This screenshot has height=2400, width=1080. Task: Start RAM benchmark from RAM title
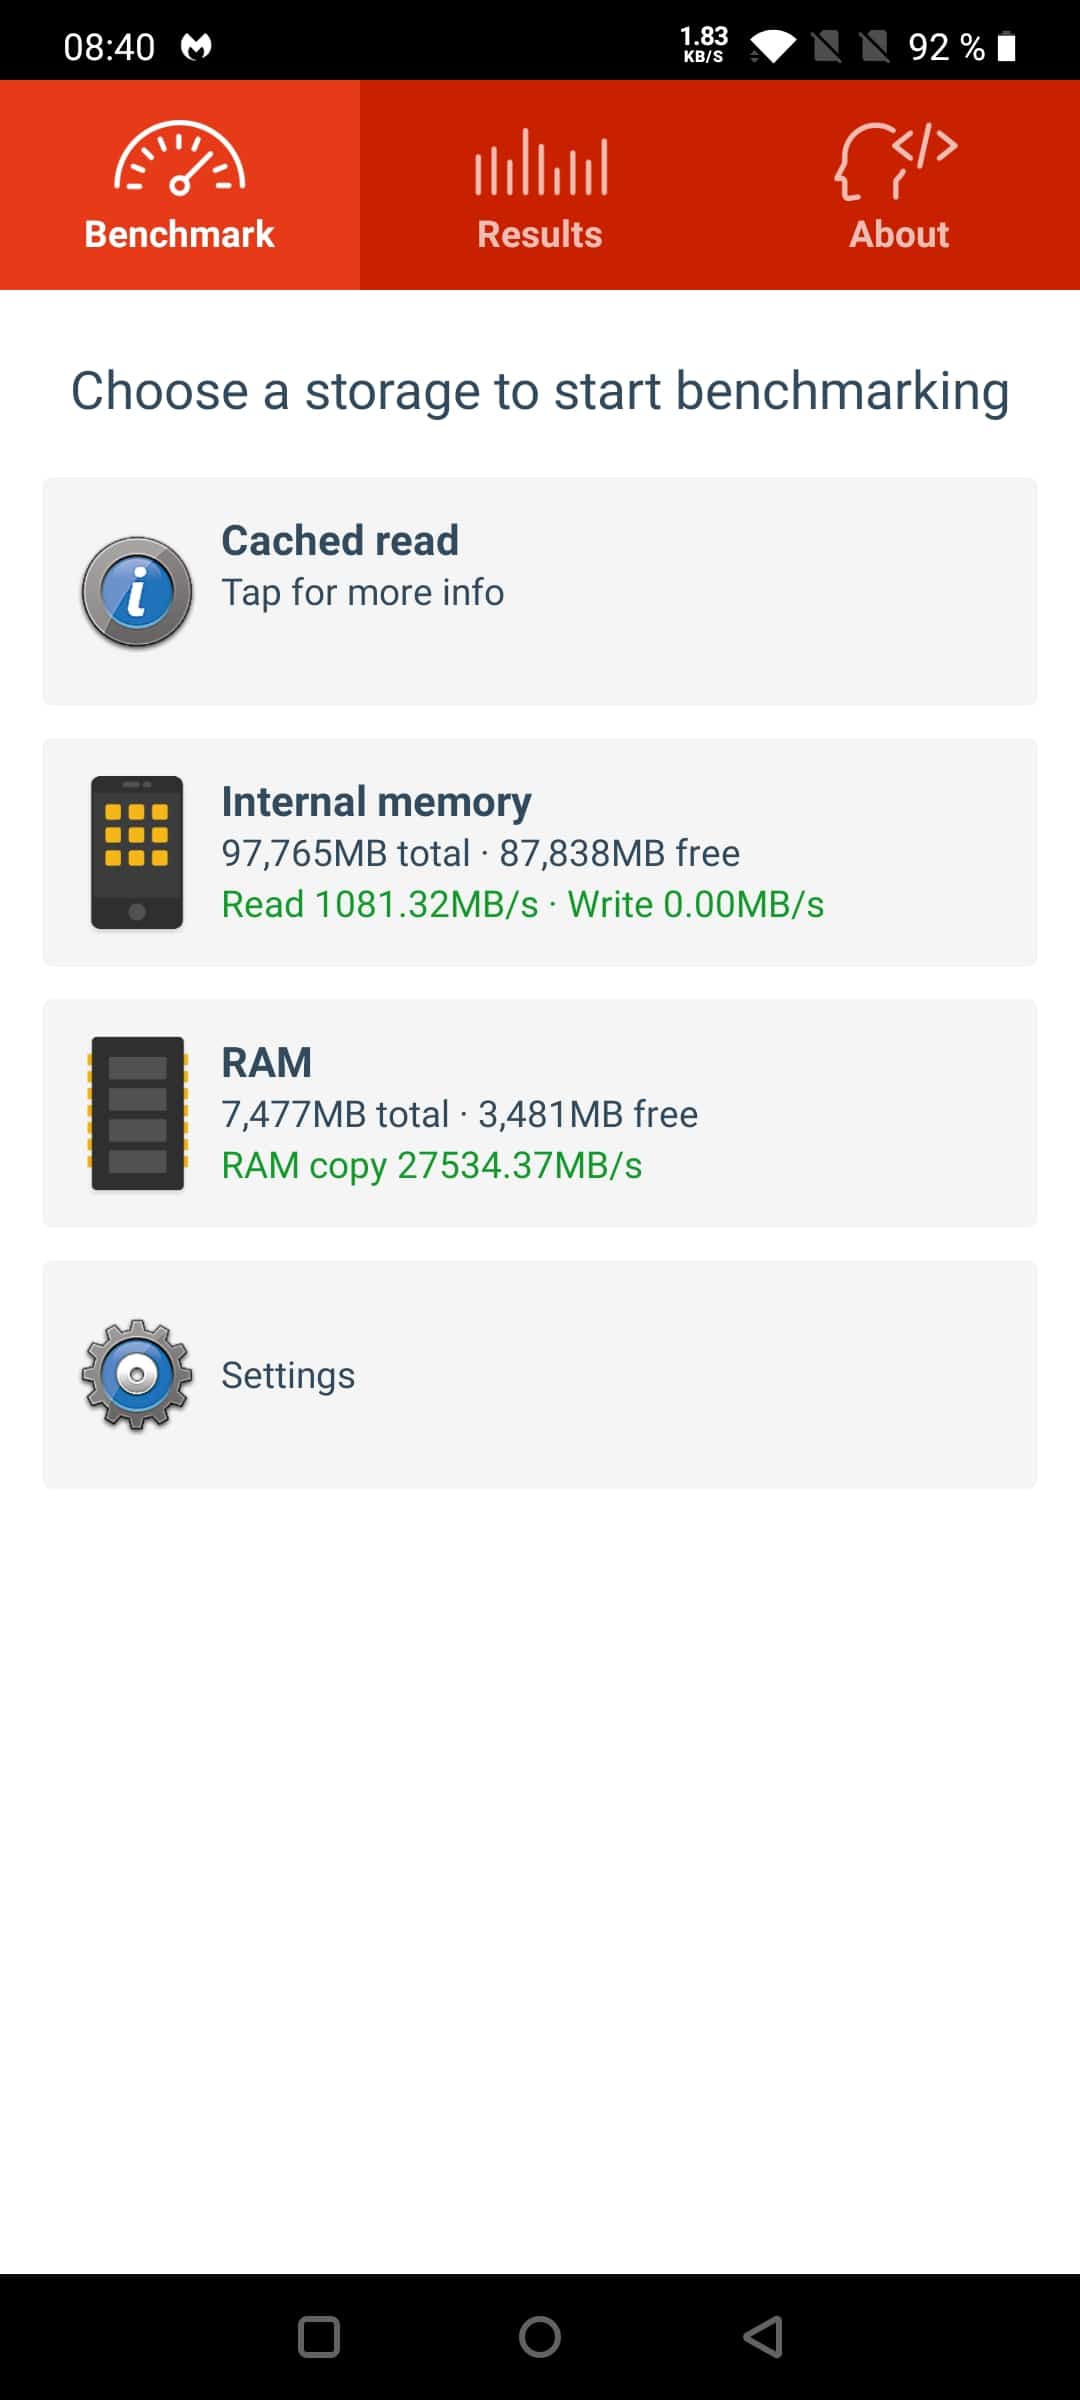267,1062
